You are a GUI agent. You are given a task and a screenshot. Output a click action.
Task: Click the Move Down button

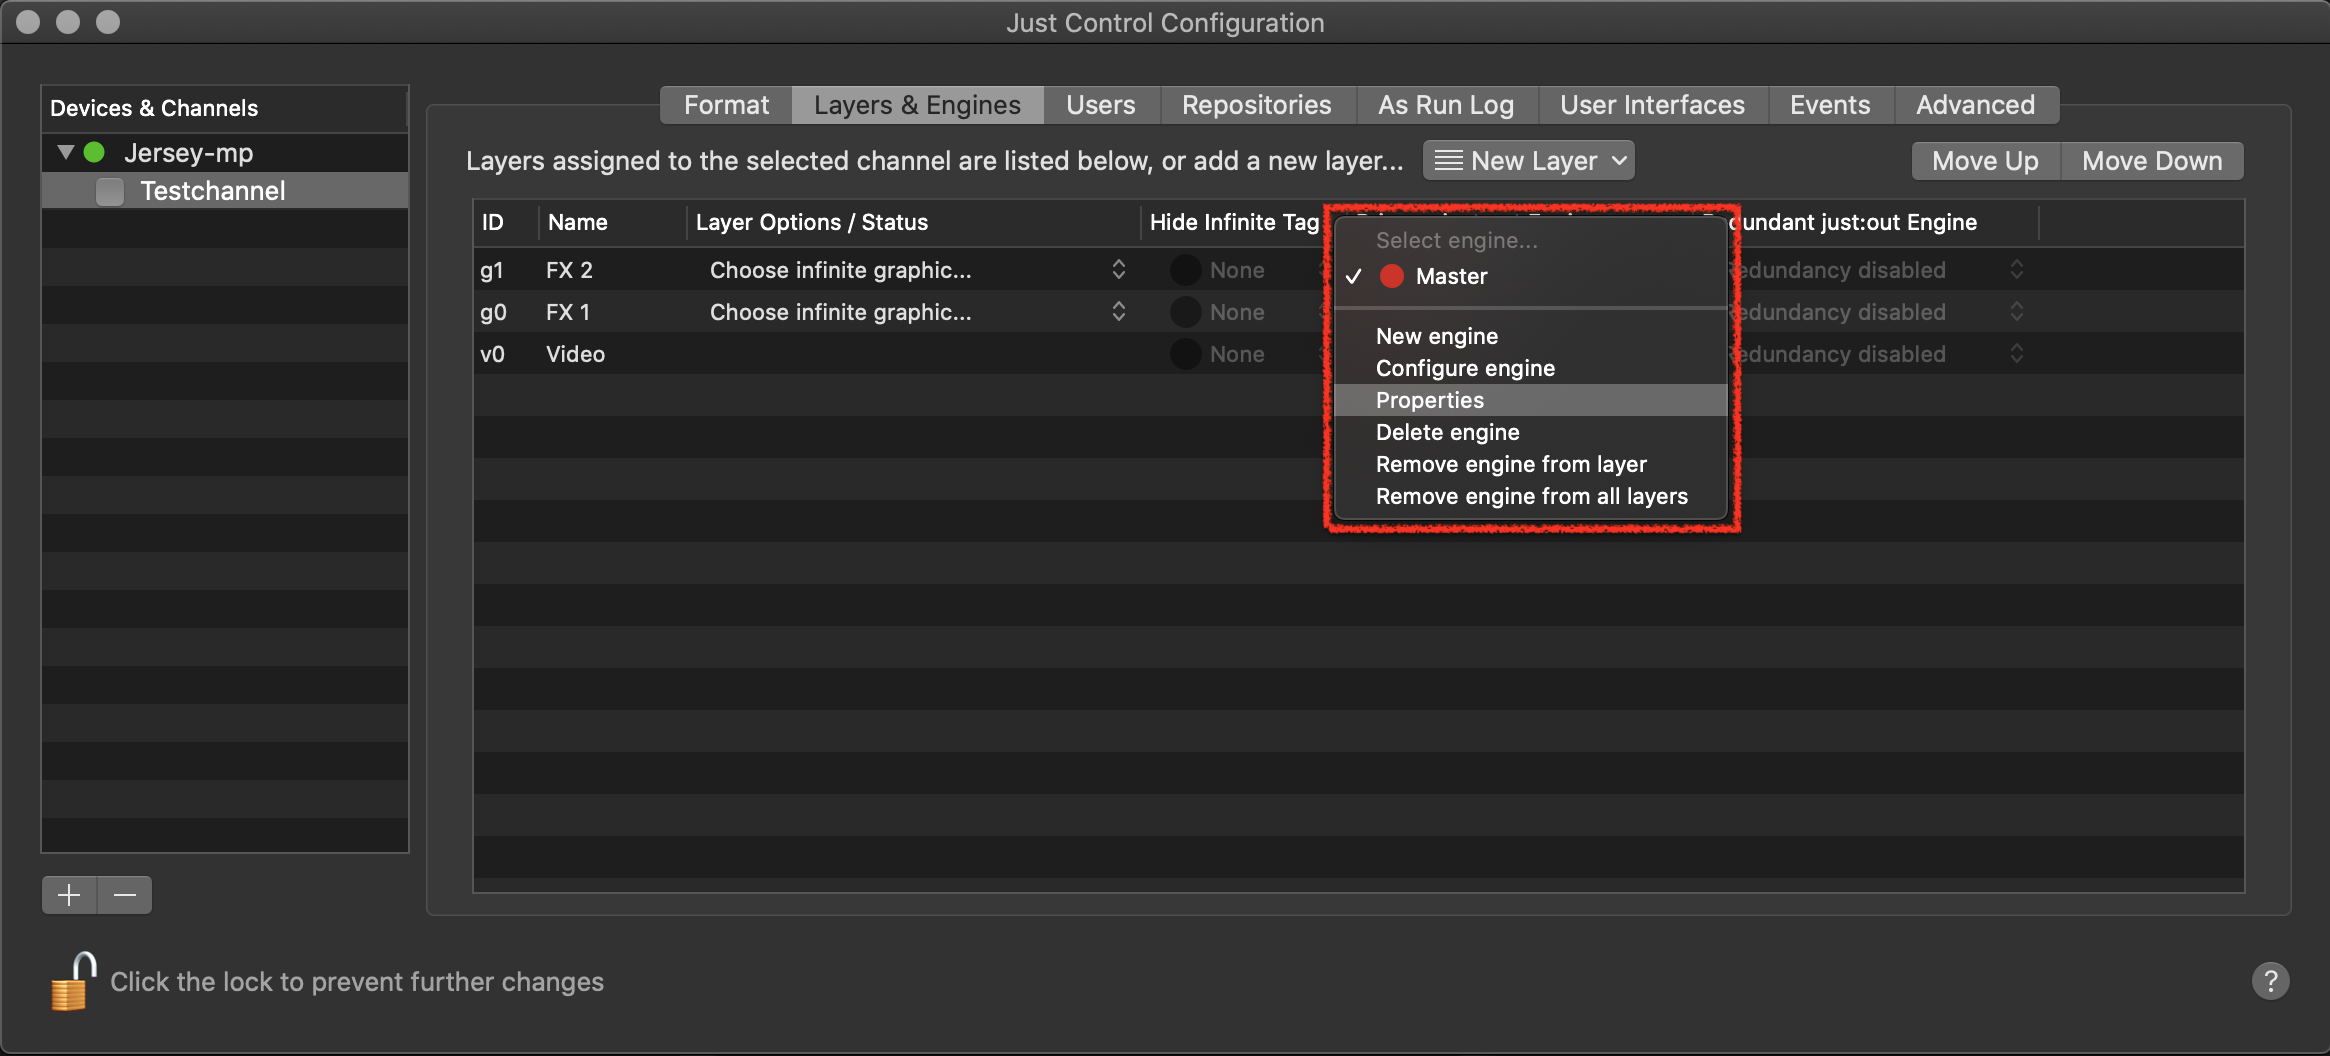pyautogui.click(x=2152, y=161)
